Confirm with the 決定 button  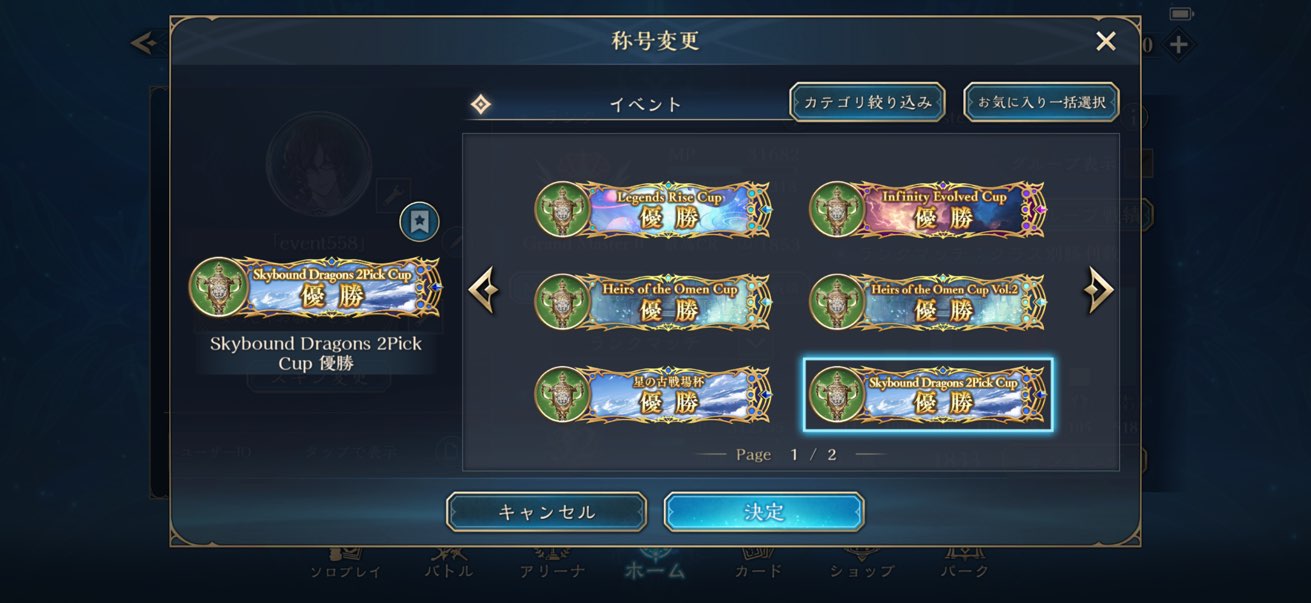click(764, 512)
